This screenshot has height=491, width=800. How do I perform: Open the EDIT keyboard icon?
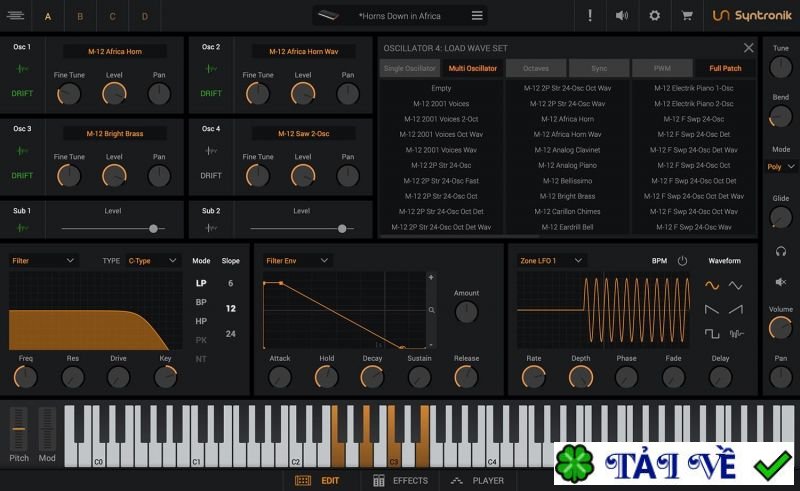(x=303, y=481)
